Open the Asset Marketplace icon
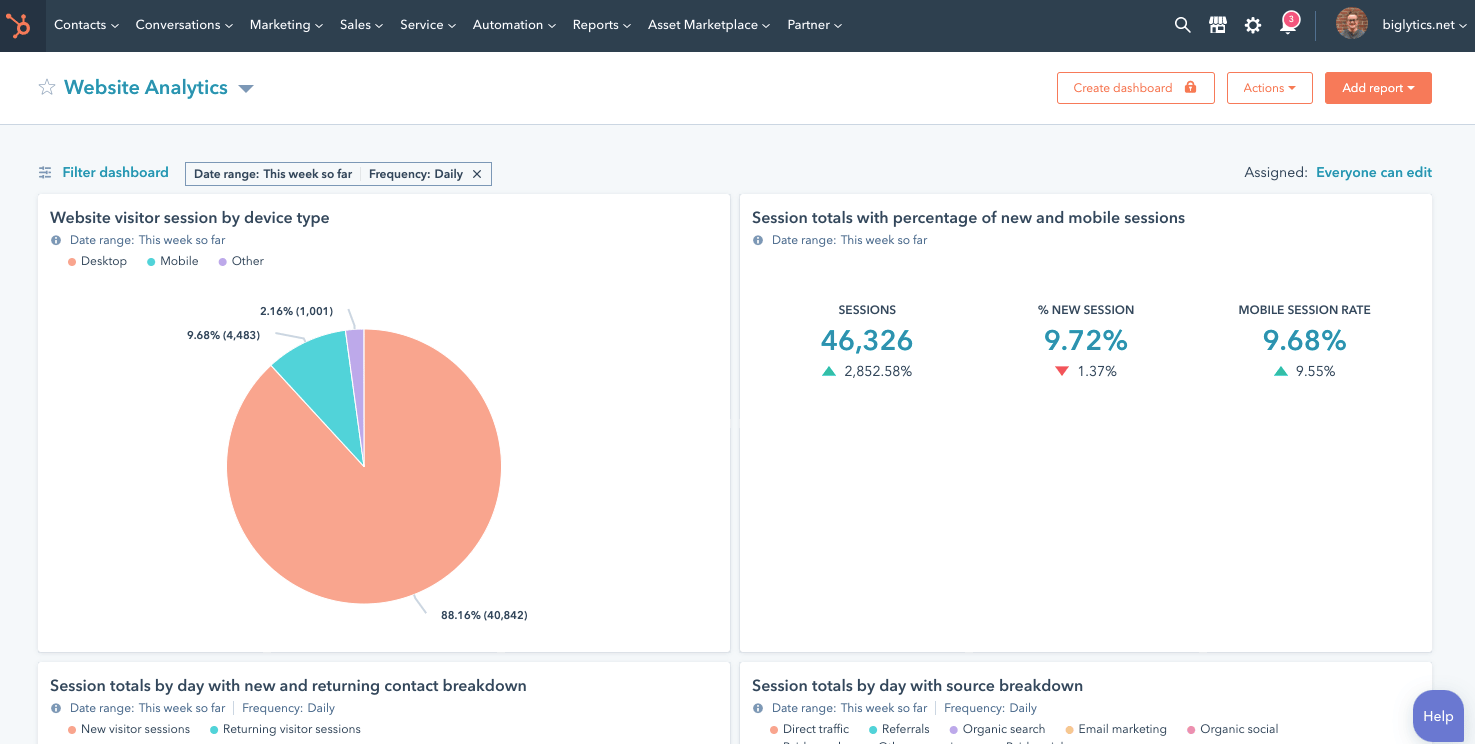The height and width of the screenshot is (744, 1475). tap(1217, 24)
